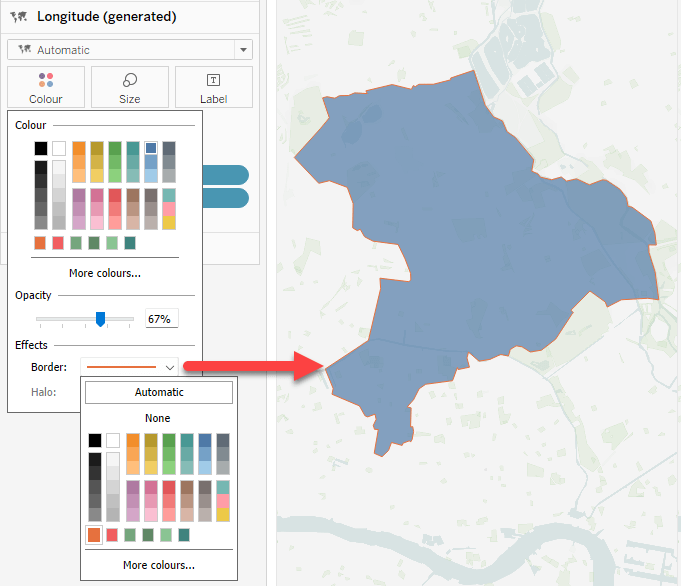Pick the black swatch in the Colour panel
The height and width of the screenshot is (586, 681).
pos(41,148)
